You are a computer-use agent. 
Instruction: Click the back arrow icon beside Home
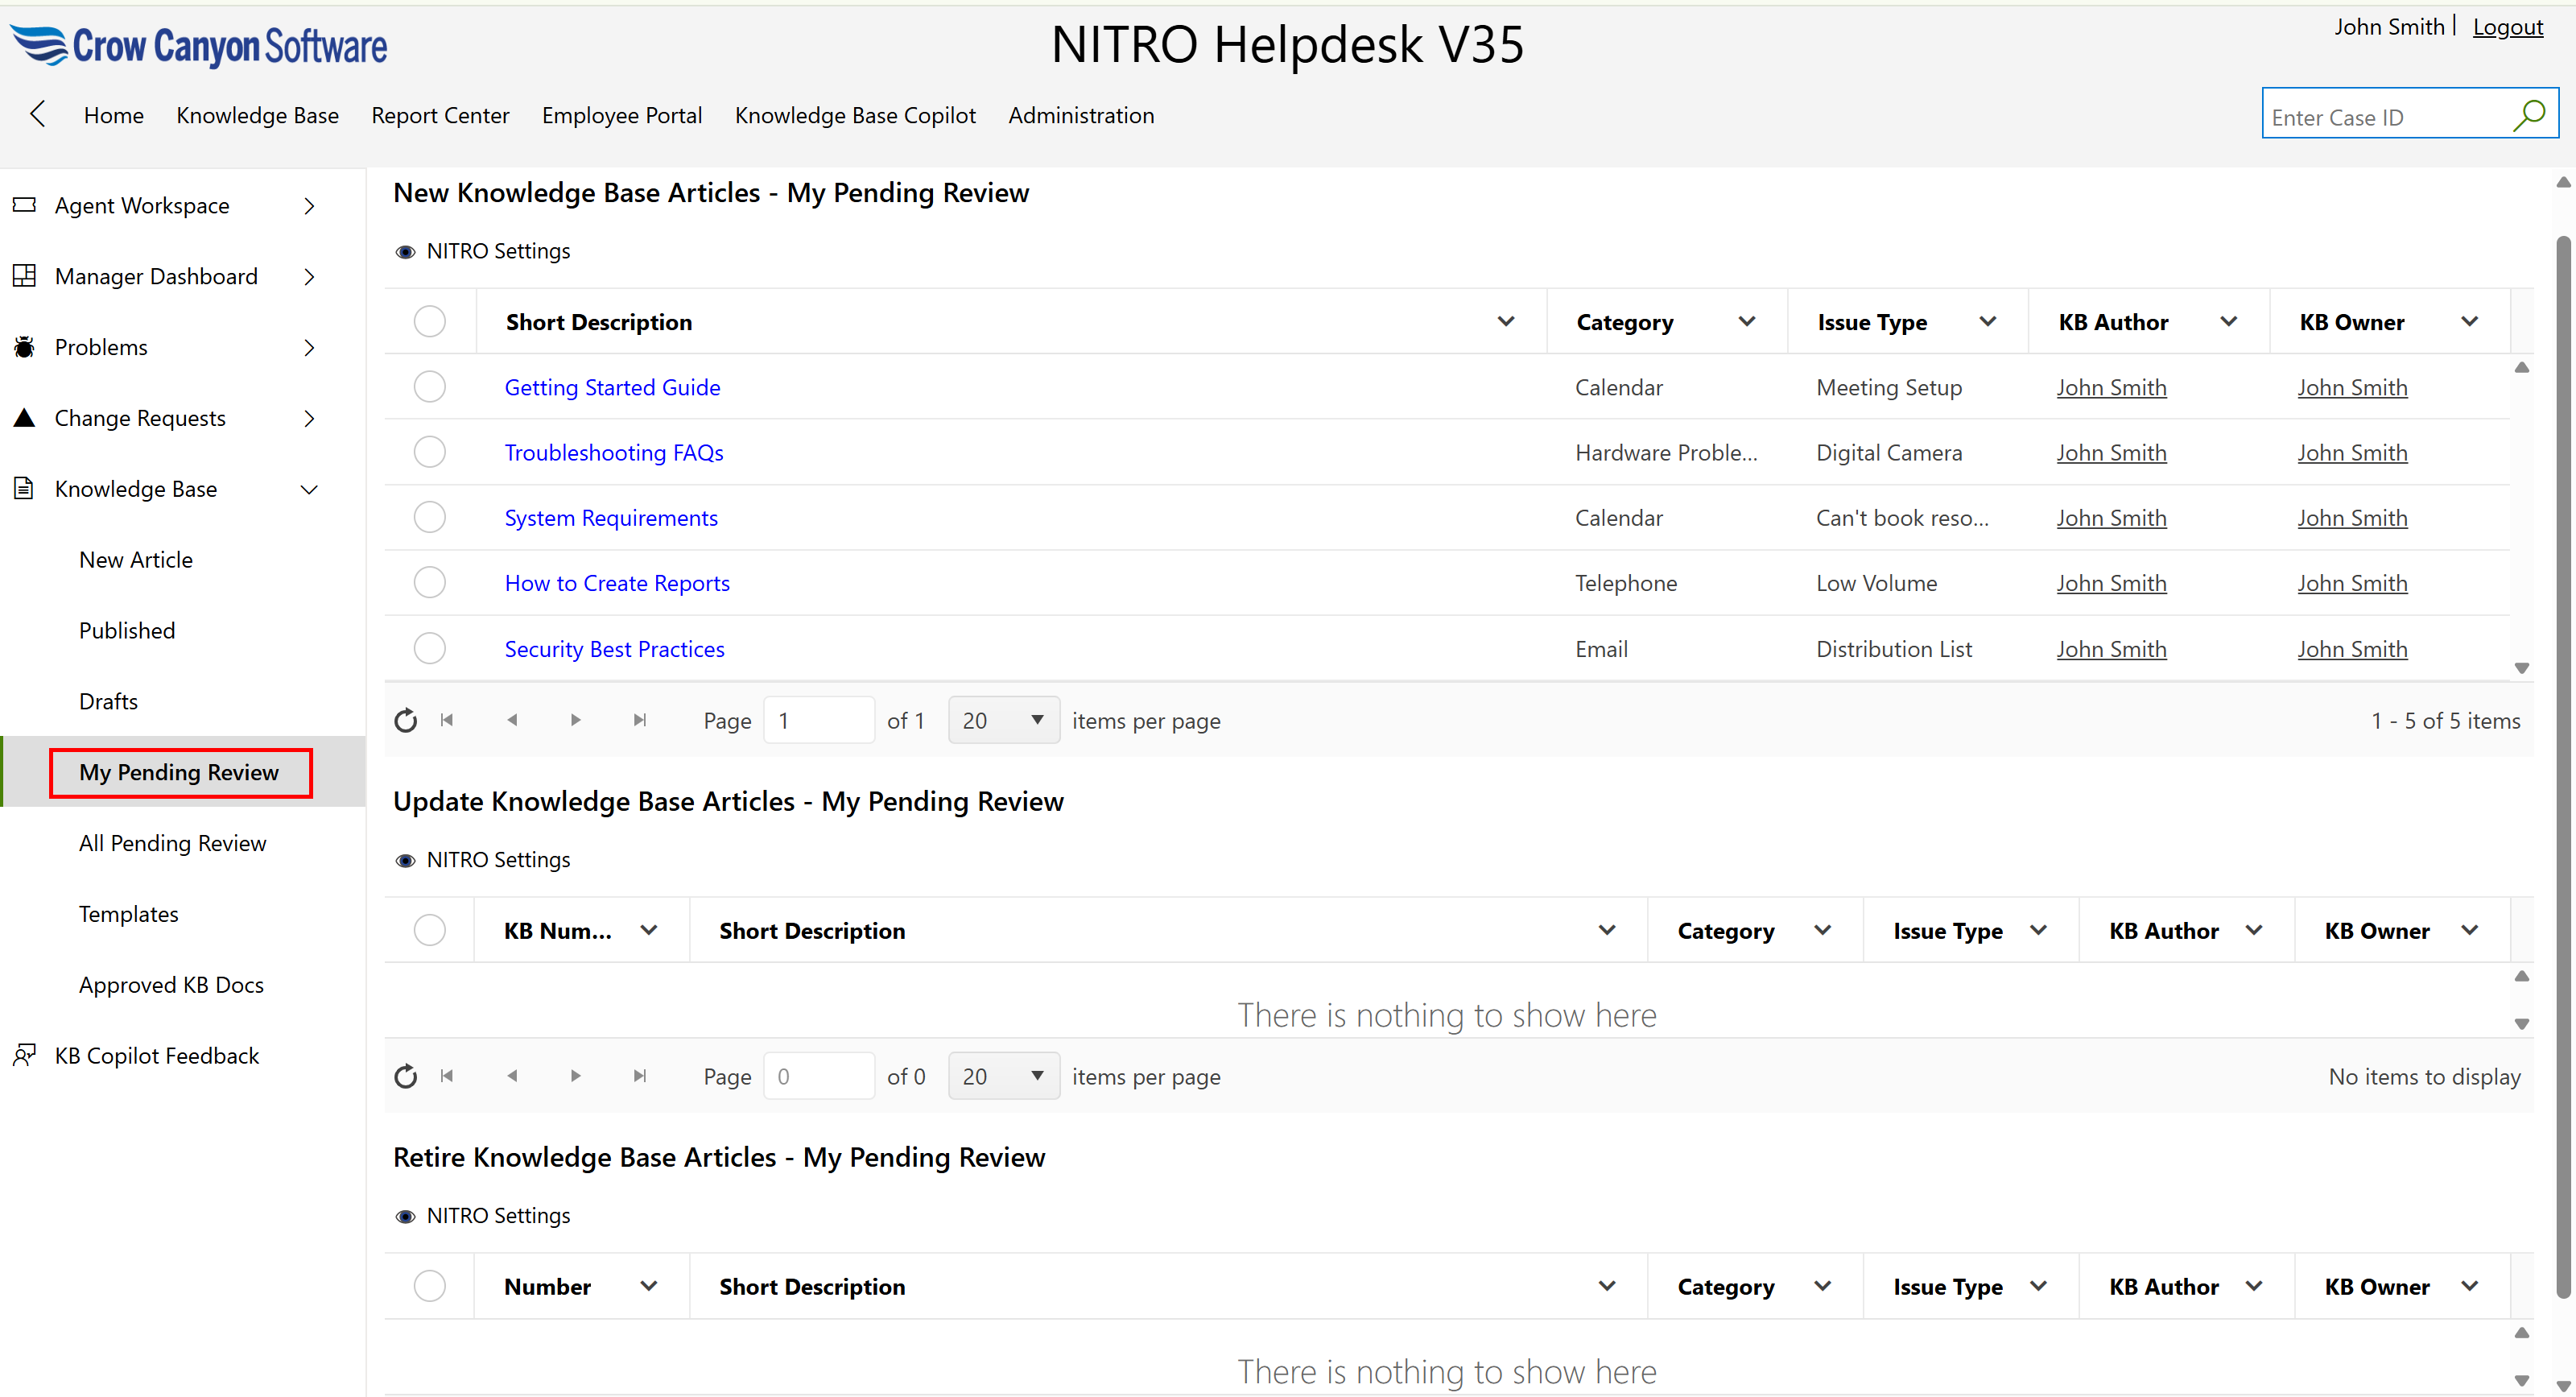click(x=38, y=114)
